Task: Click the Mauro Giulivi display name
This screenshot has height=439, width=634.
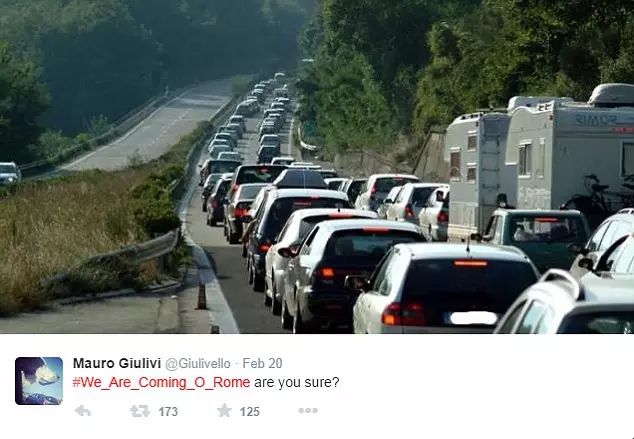Action: [117, 363]
